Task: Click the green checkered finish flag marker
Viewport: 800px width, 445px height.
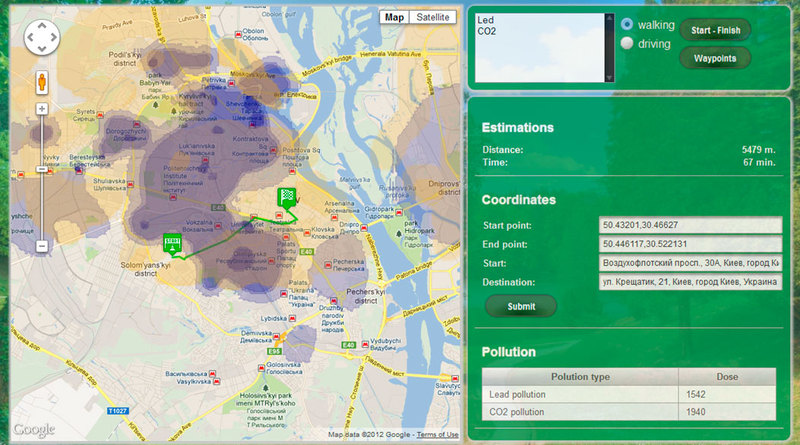Action: 287,198
